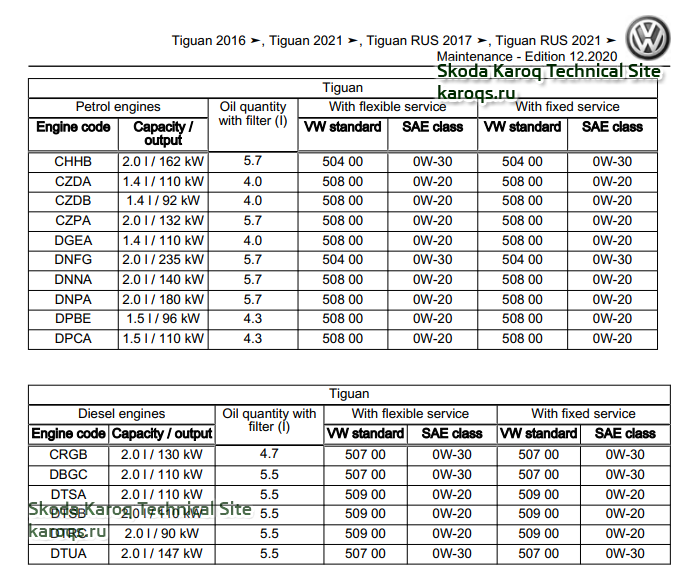Click the 'Tiguan' title above petrol table
The height and width of the screenshot is (575, 690).
(x=343, y=88)
